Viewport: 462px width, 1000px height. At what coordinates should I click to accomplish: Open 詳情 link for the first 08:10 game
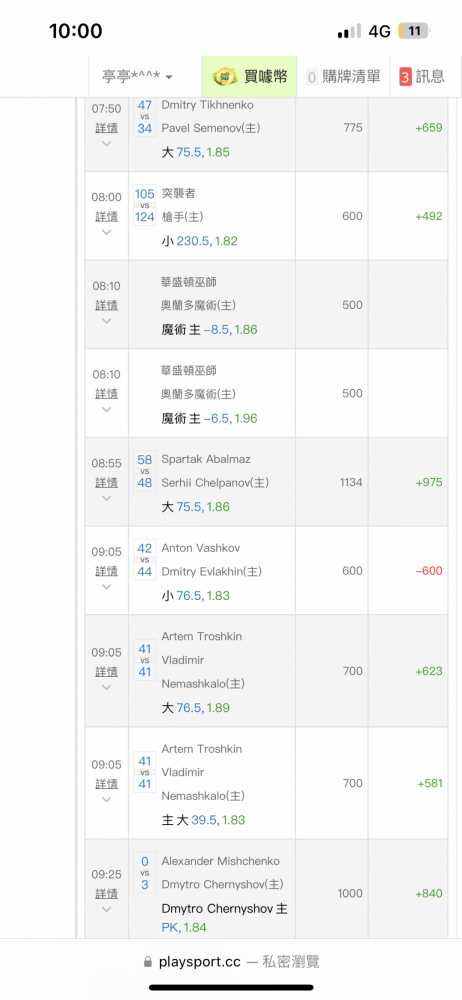pyautogui.click(x=107, y=305)
